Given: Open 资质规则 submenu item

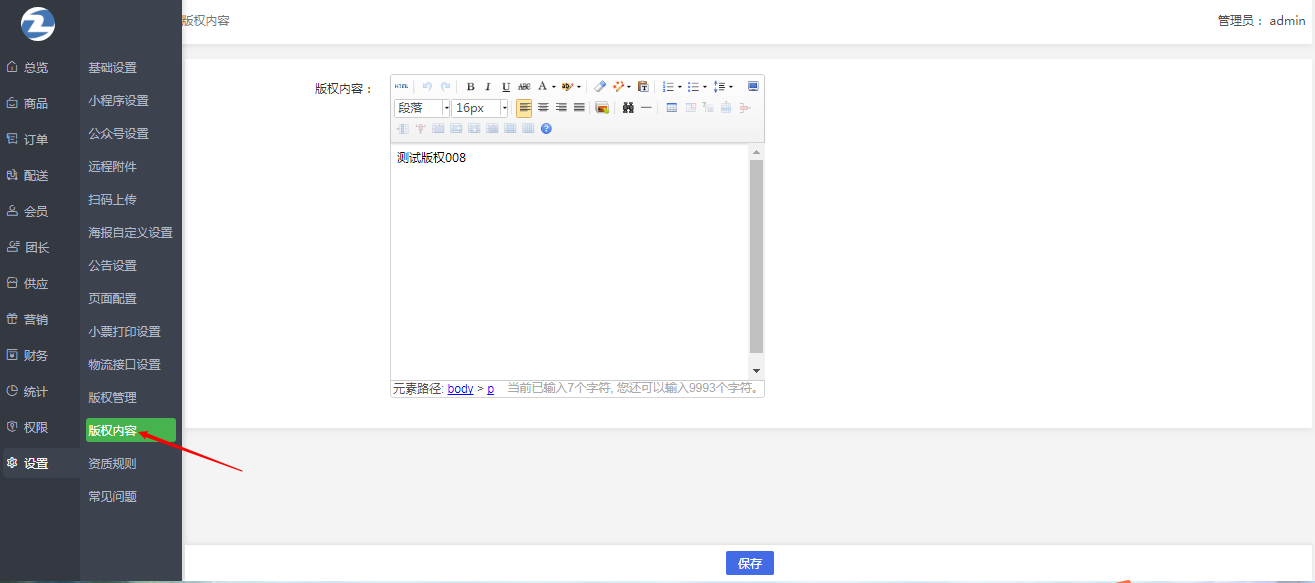Looking at the screenshot, I should tap(112, 464).
